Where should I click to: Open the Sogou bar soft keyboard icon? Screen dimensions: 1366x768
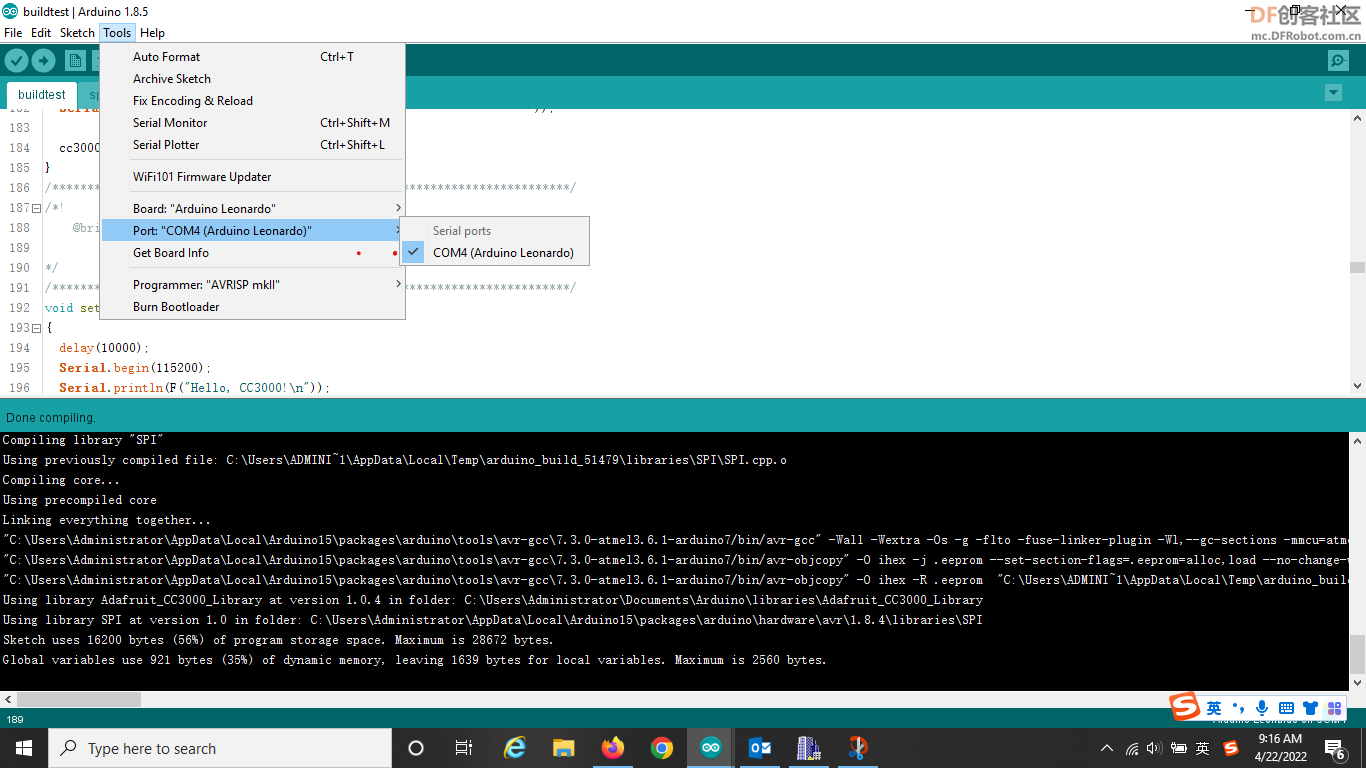(1286, 708)
